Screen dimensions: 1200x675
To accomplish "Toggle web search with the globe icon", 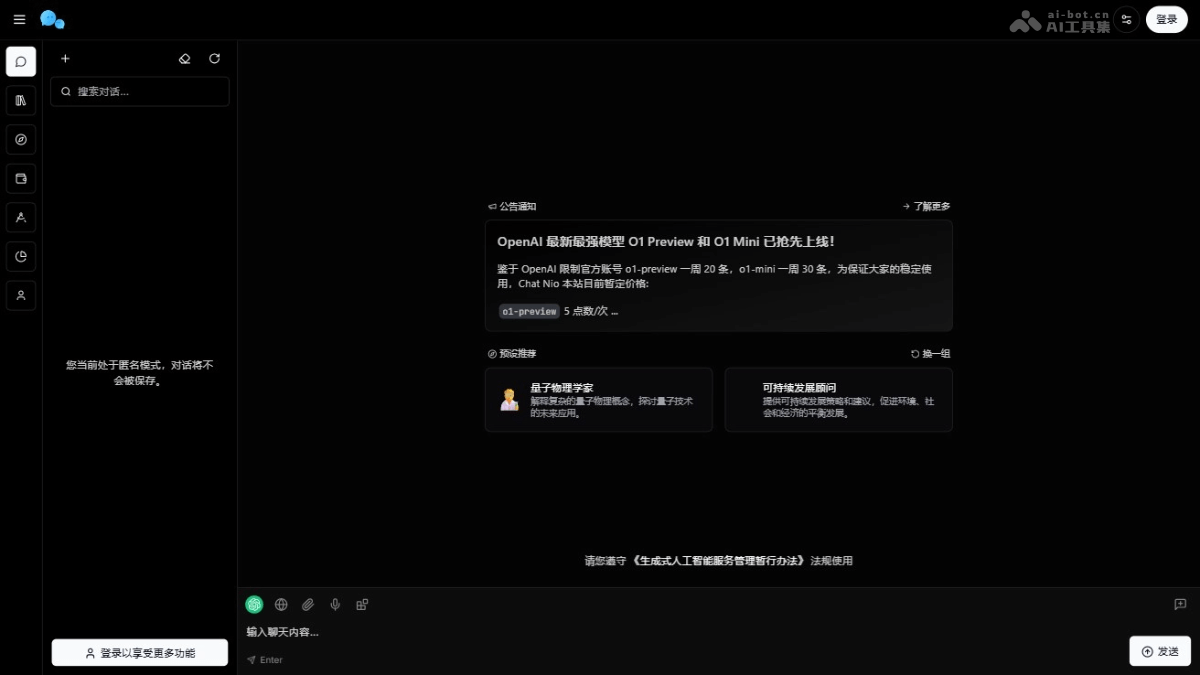I will click(x=281, y=604).
